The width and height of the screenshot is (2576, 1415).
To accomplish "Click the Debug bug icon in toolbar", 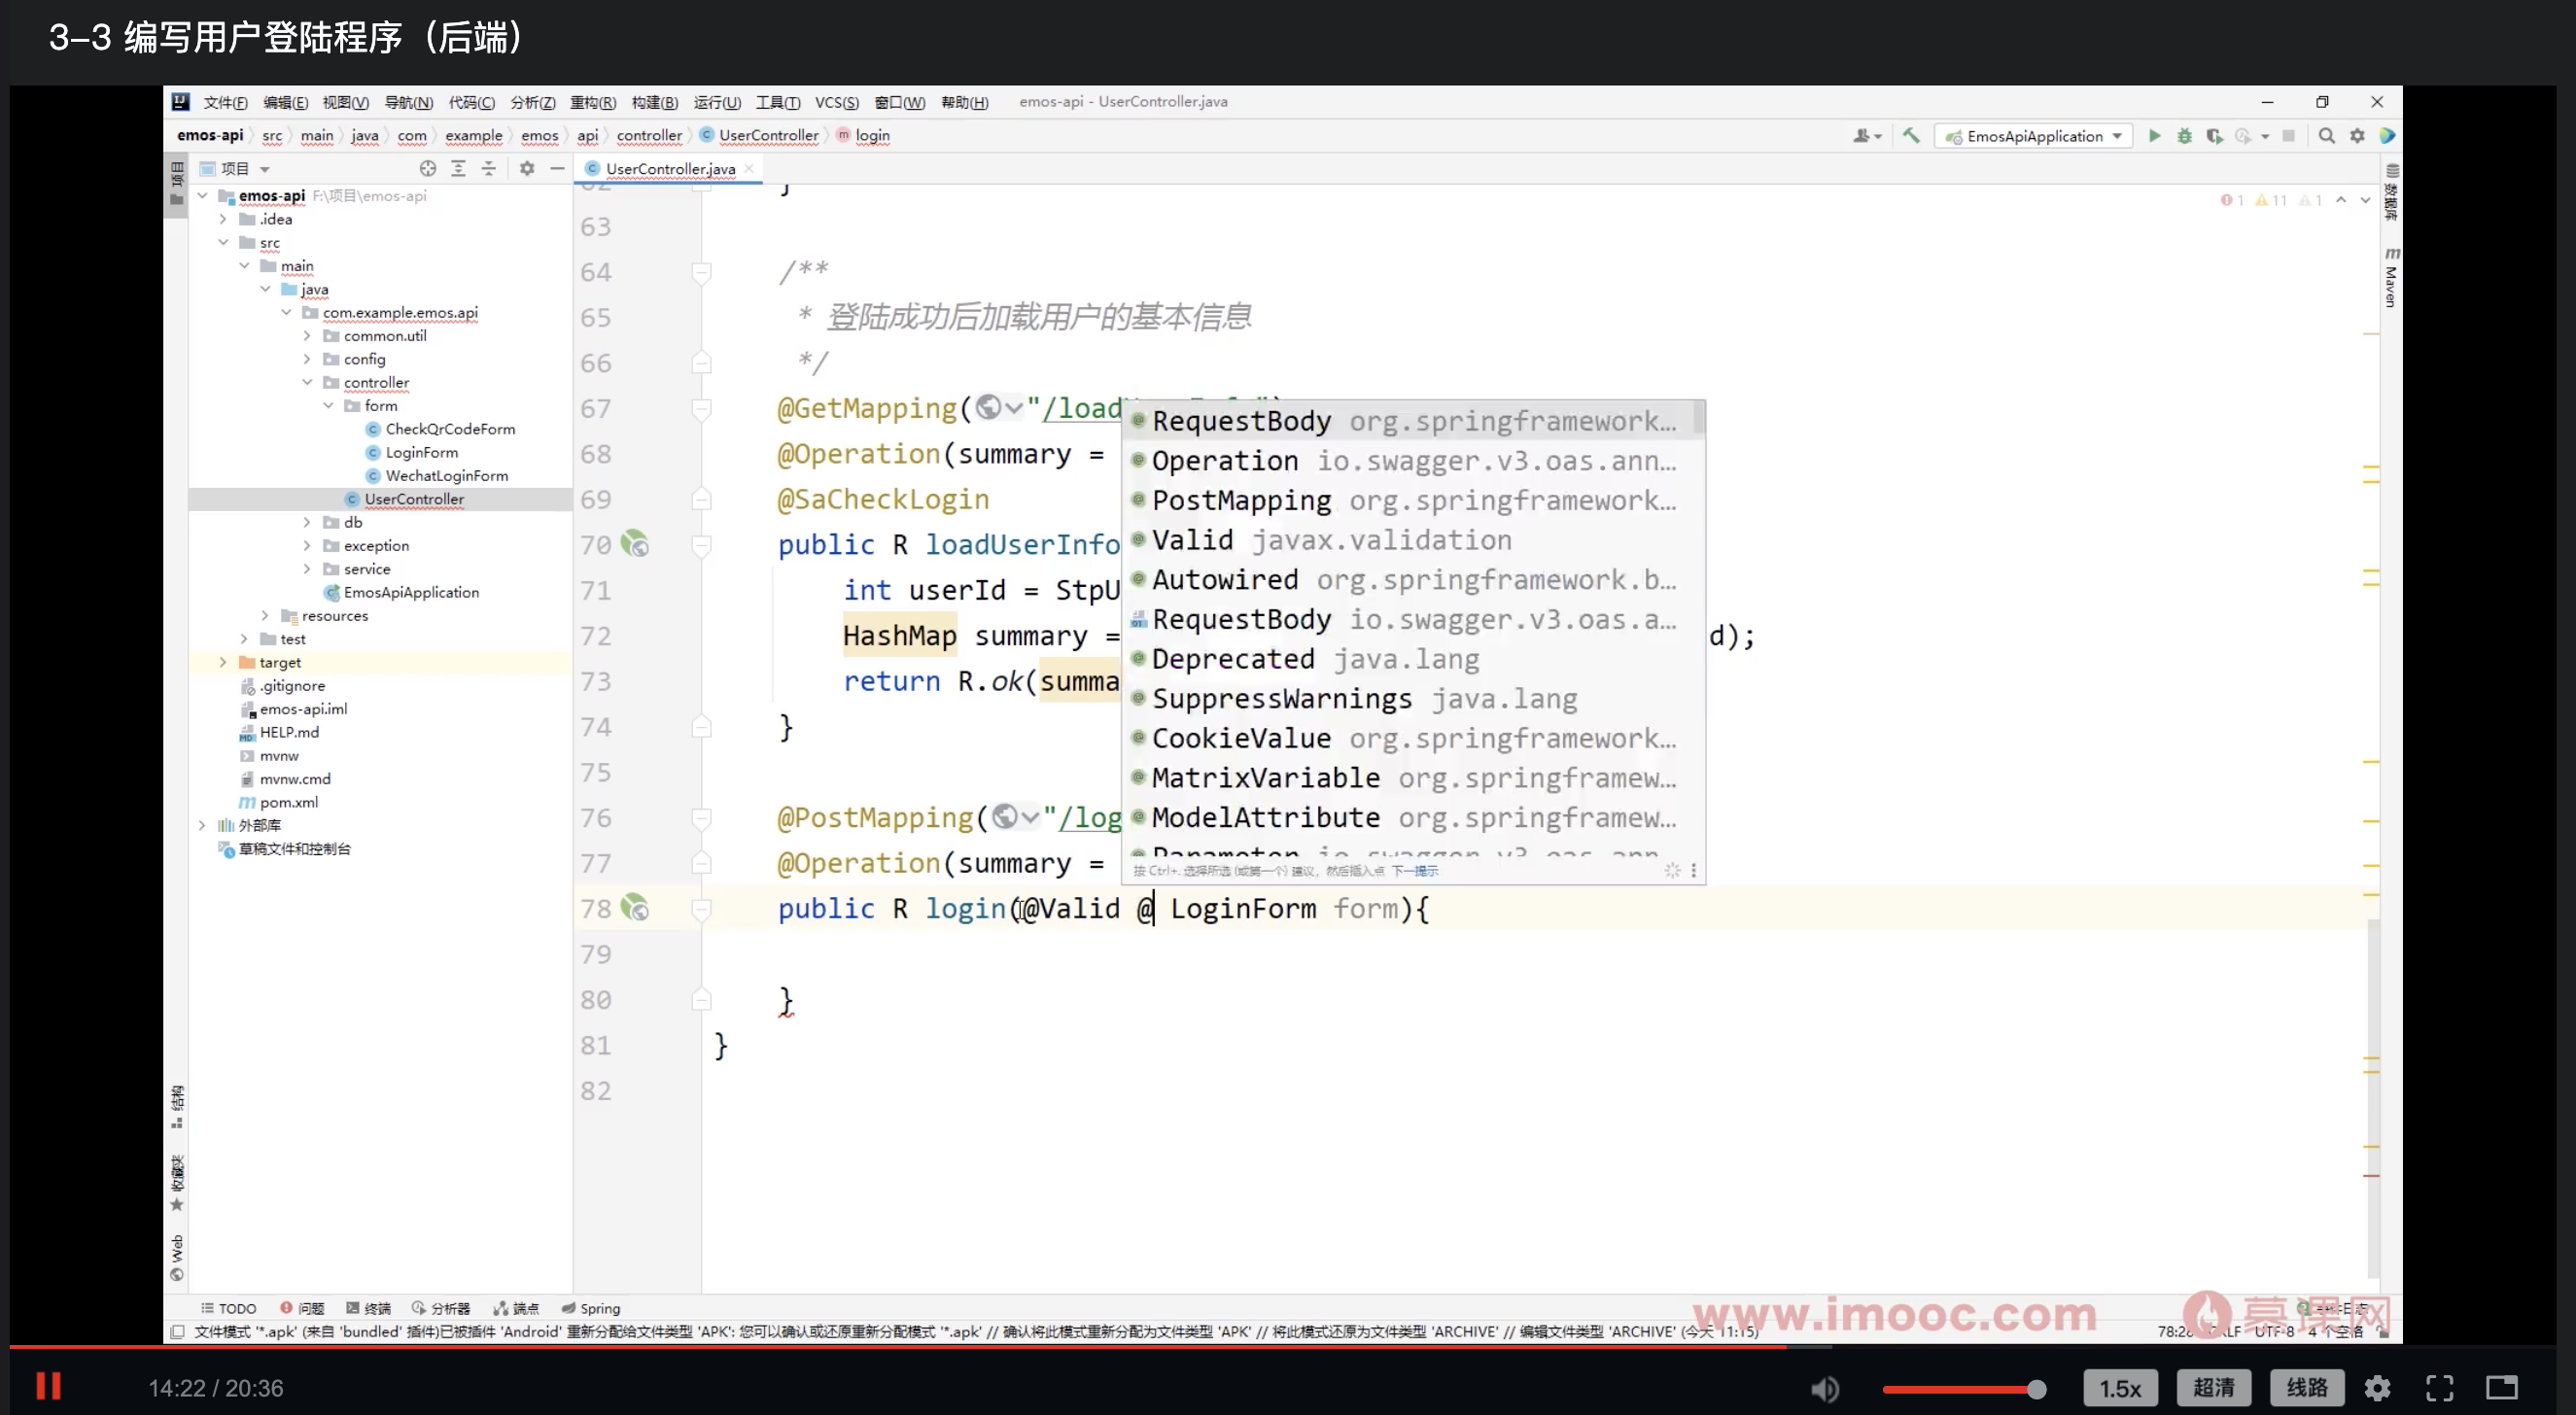I will click(x=2184, y=136).
